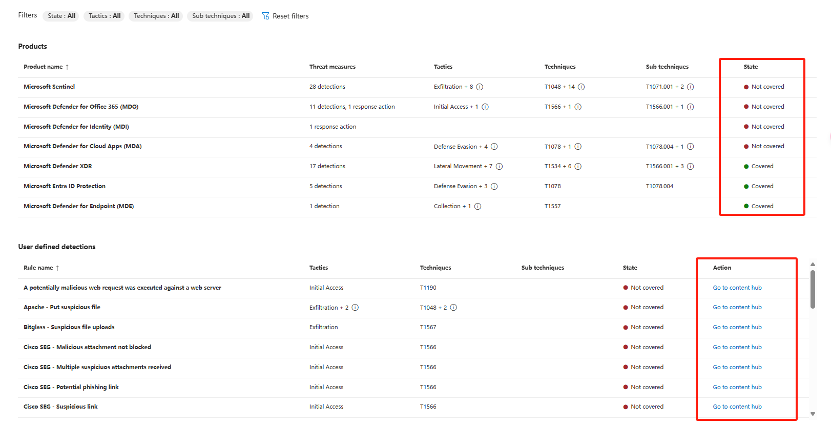
Task: Click info icon beside Defense Evasion + 4
Action: [494, 146]
